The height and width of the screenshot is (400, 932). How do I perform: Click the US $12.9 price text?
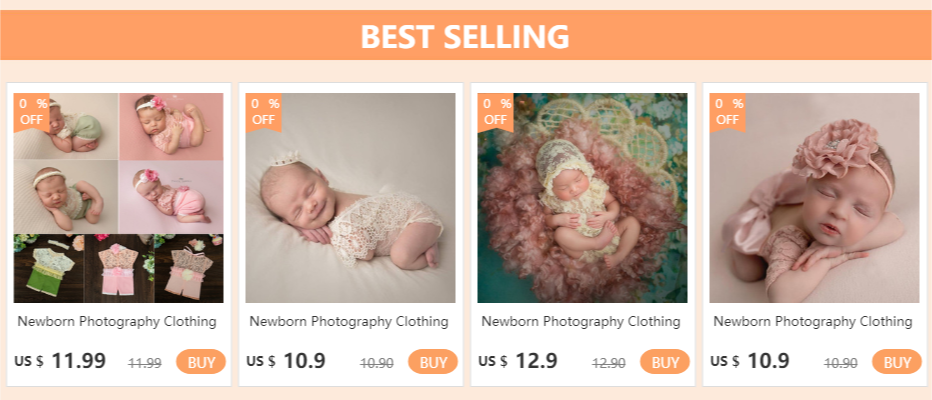pos(518,362)
